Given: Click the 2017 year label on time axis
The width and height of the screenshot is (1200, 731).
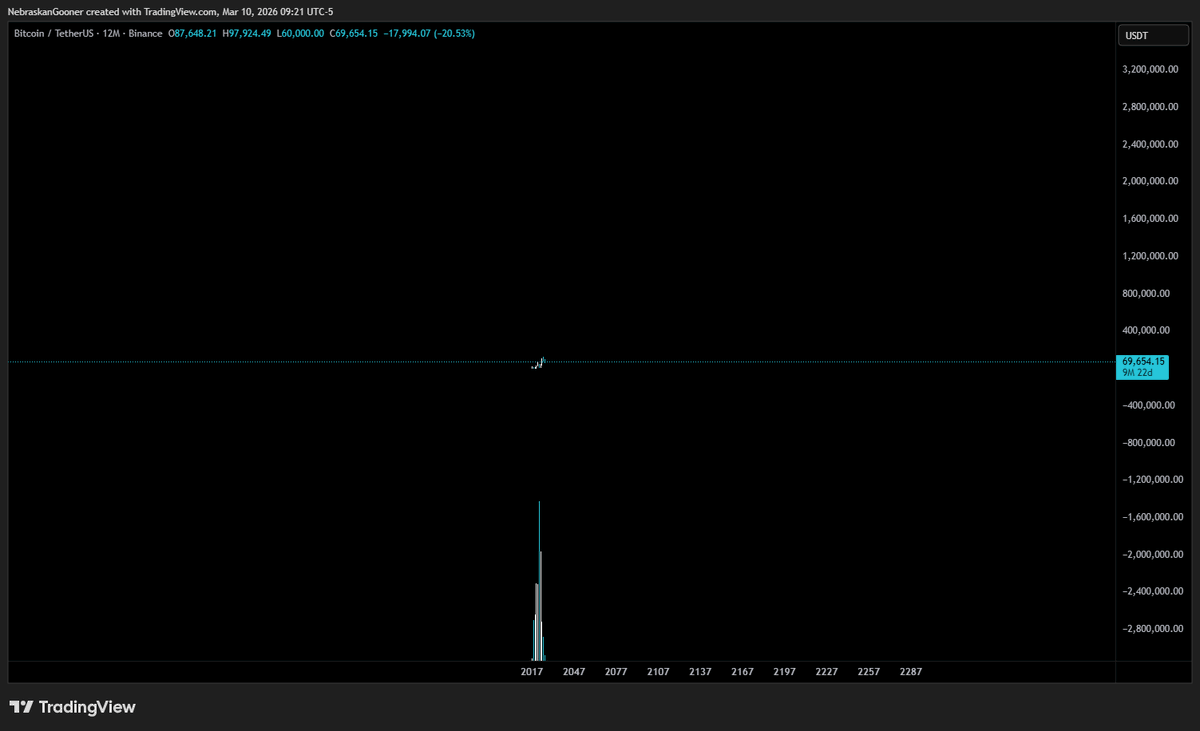Looking at the screenshot, I should click(x=532, y=671).
